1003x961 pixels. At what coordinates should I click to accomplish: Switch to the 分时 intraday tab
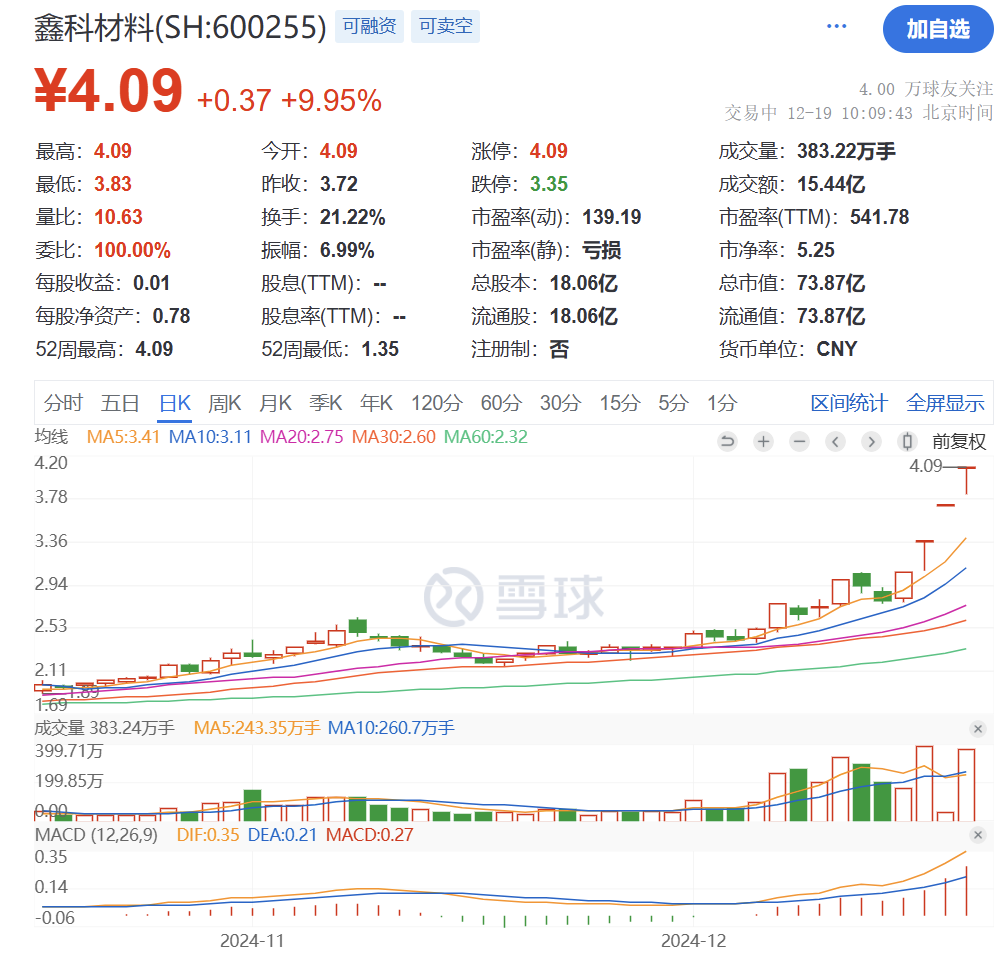62,402
